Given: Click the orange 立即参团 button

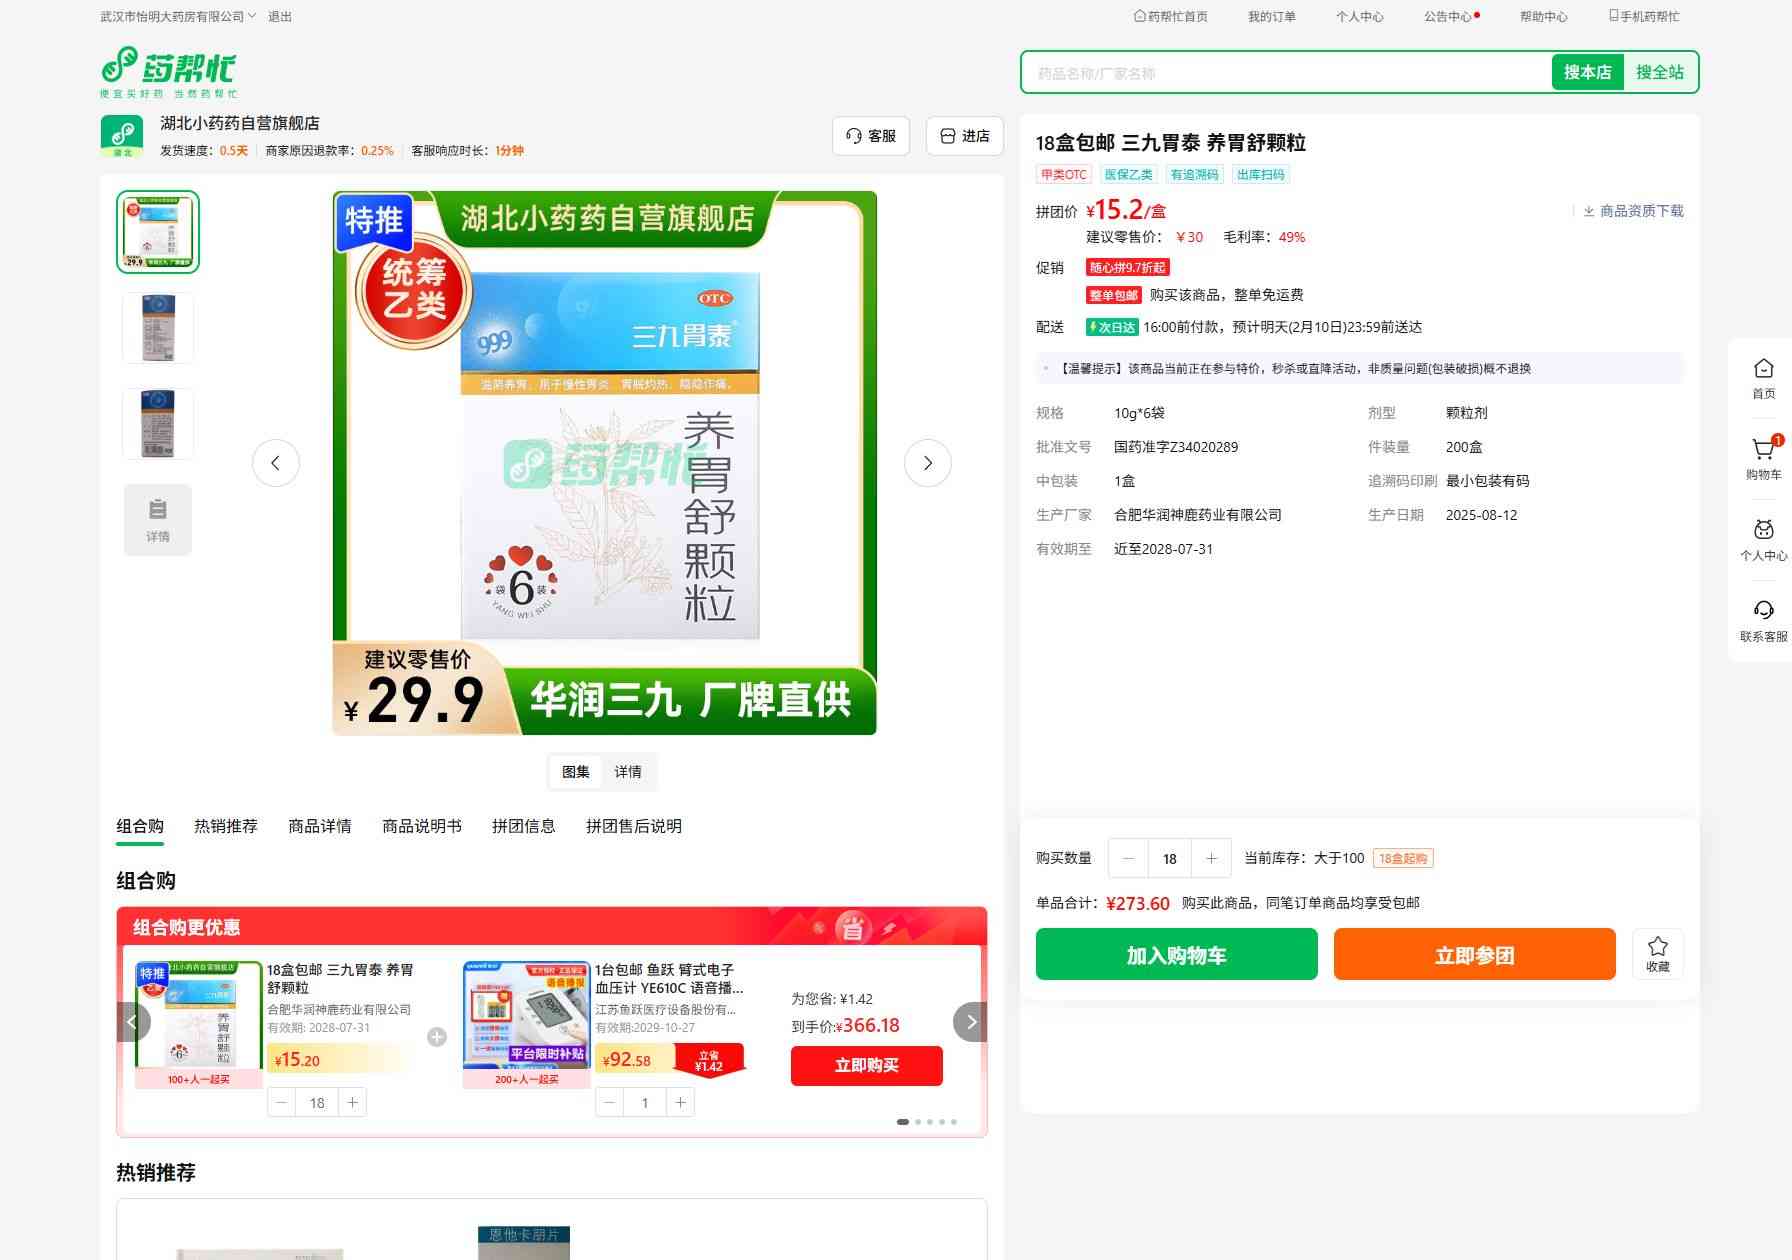Looking at the screenshot, I should coord(1474,954).
